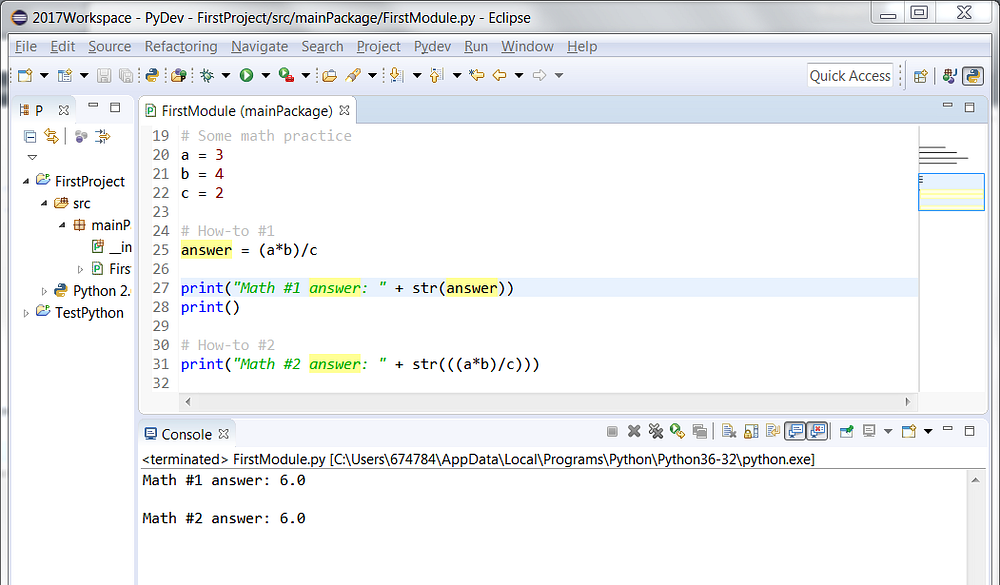Toggle Show Console on standard error change
This screenshot has width=1000, height=585.
point(817,432)
